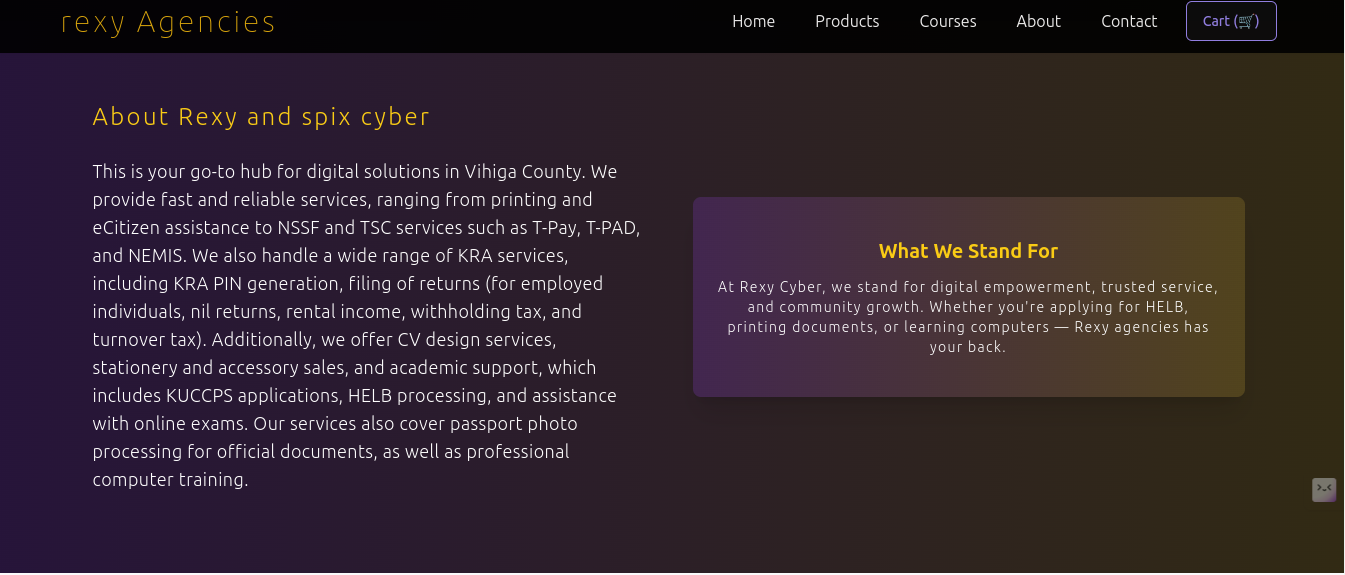Go to the Home page
This screenshot has width=1345, height=575.
pyautogui.click(x=753, y=21)
